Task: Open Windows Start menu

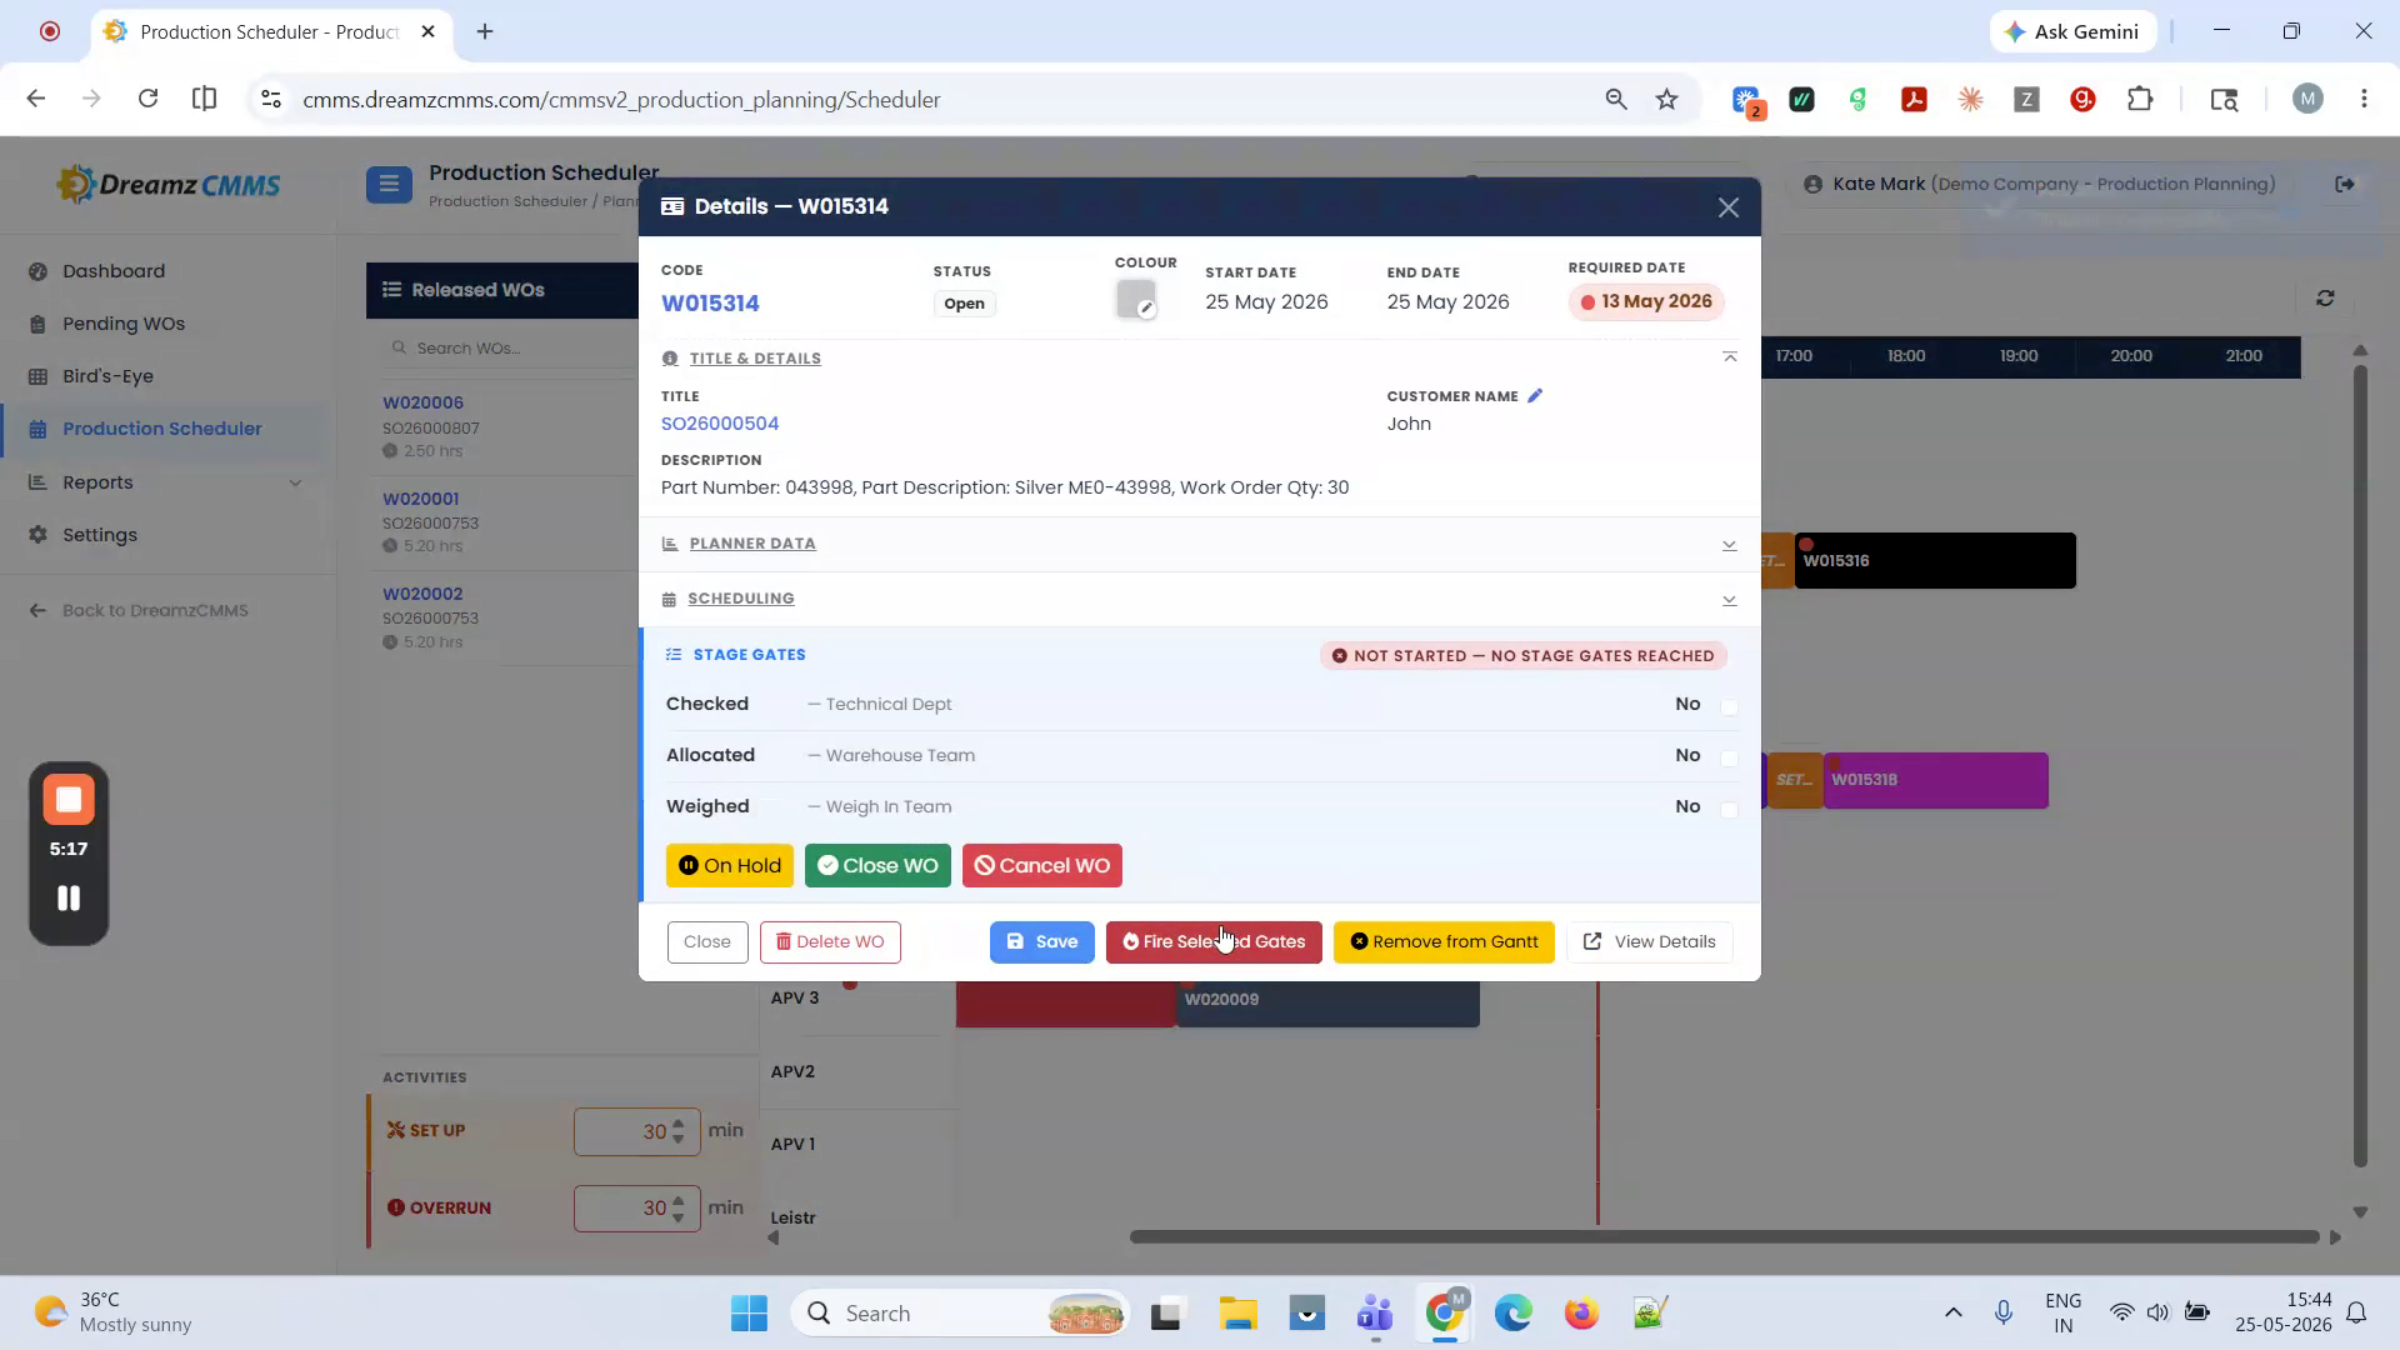Action: tap(749, 1313)
